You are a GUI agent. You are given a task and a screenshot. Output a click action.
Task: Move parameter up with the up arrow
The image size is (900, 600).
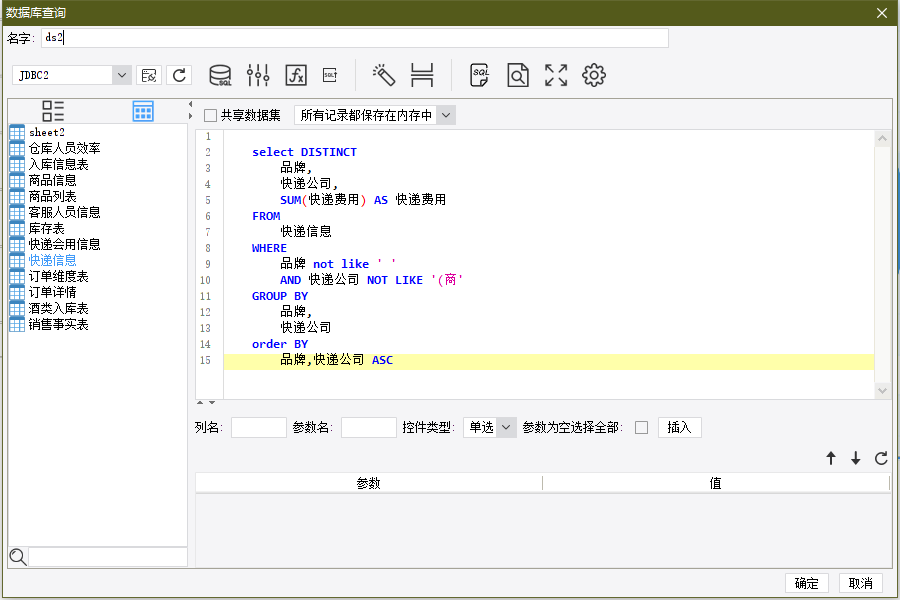[x=831, y=458]
